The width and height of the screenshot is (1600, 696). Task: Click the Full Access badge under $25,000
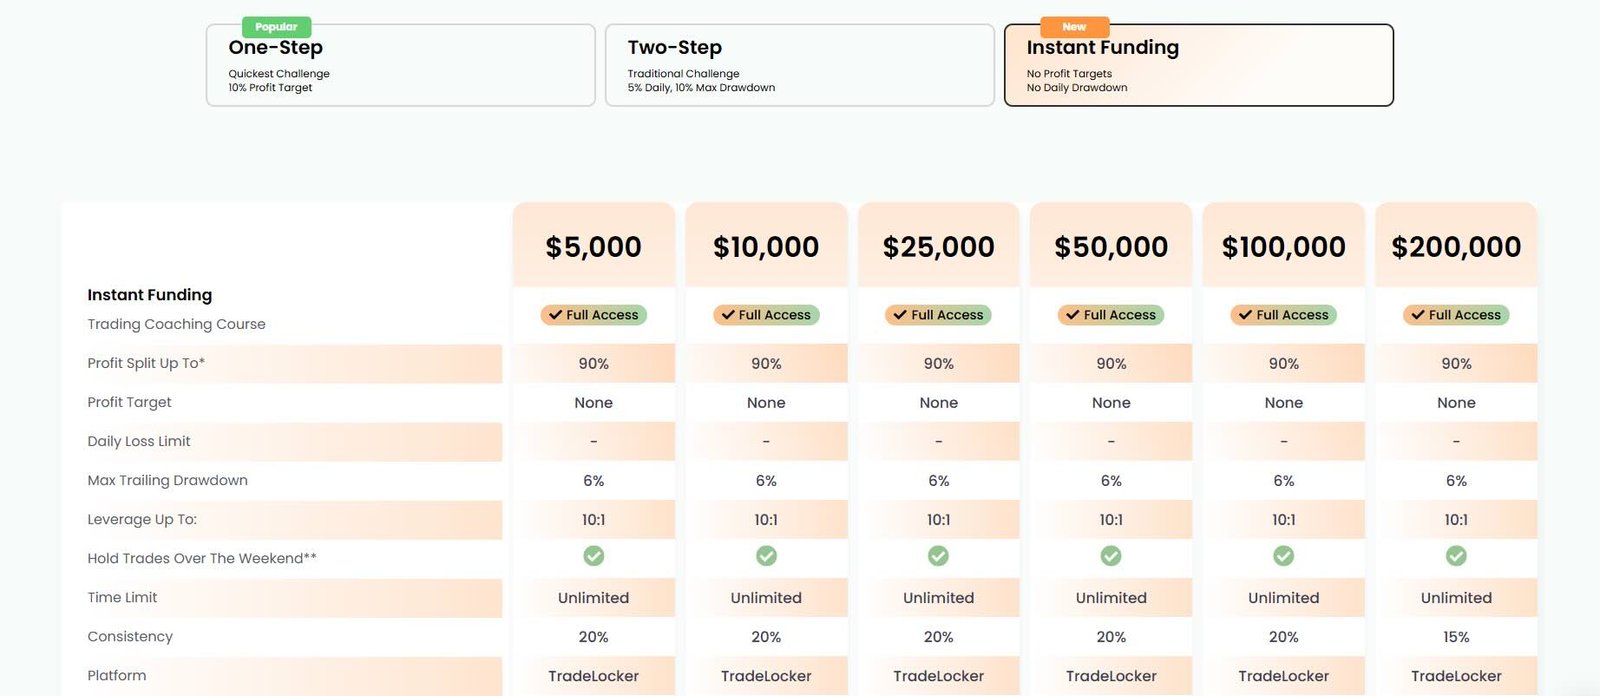[938, 315]
